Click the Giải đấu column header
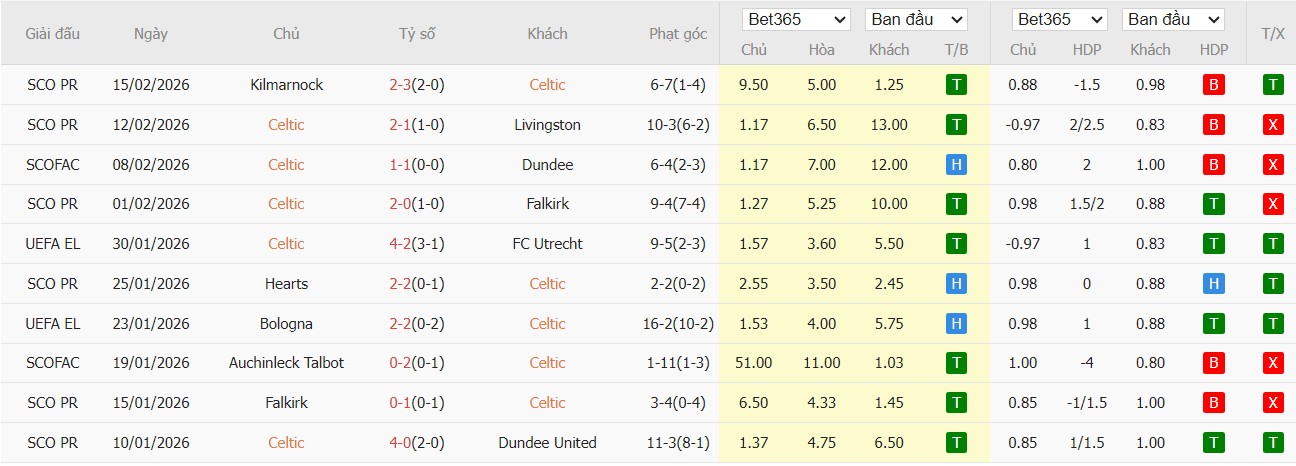The width and height of the screenshot is (1296, 466). [x=53, y=34]
